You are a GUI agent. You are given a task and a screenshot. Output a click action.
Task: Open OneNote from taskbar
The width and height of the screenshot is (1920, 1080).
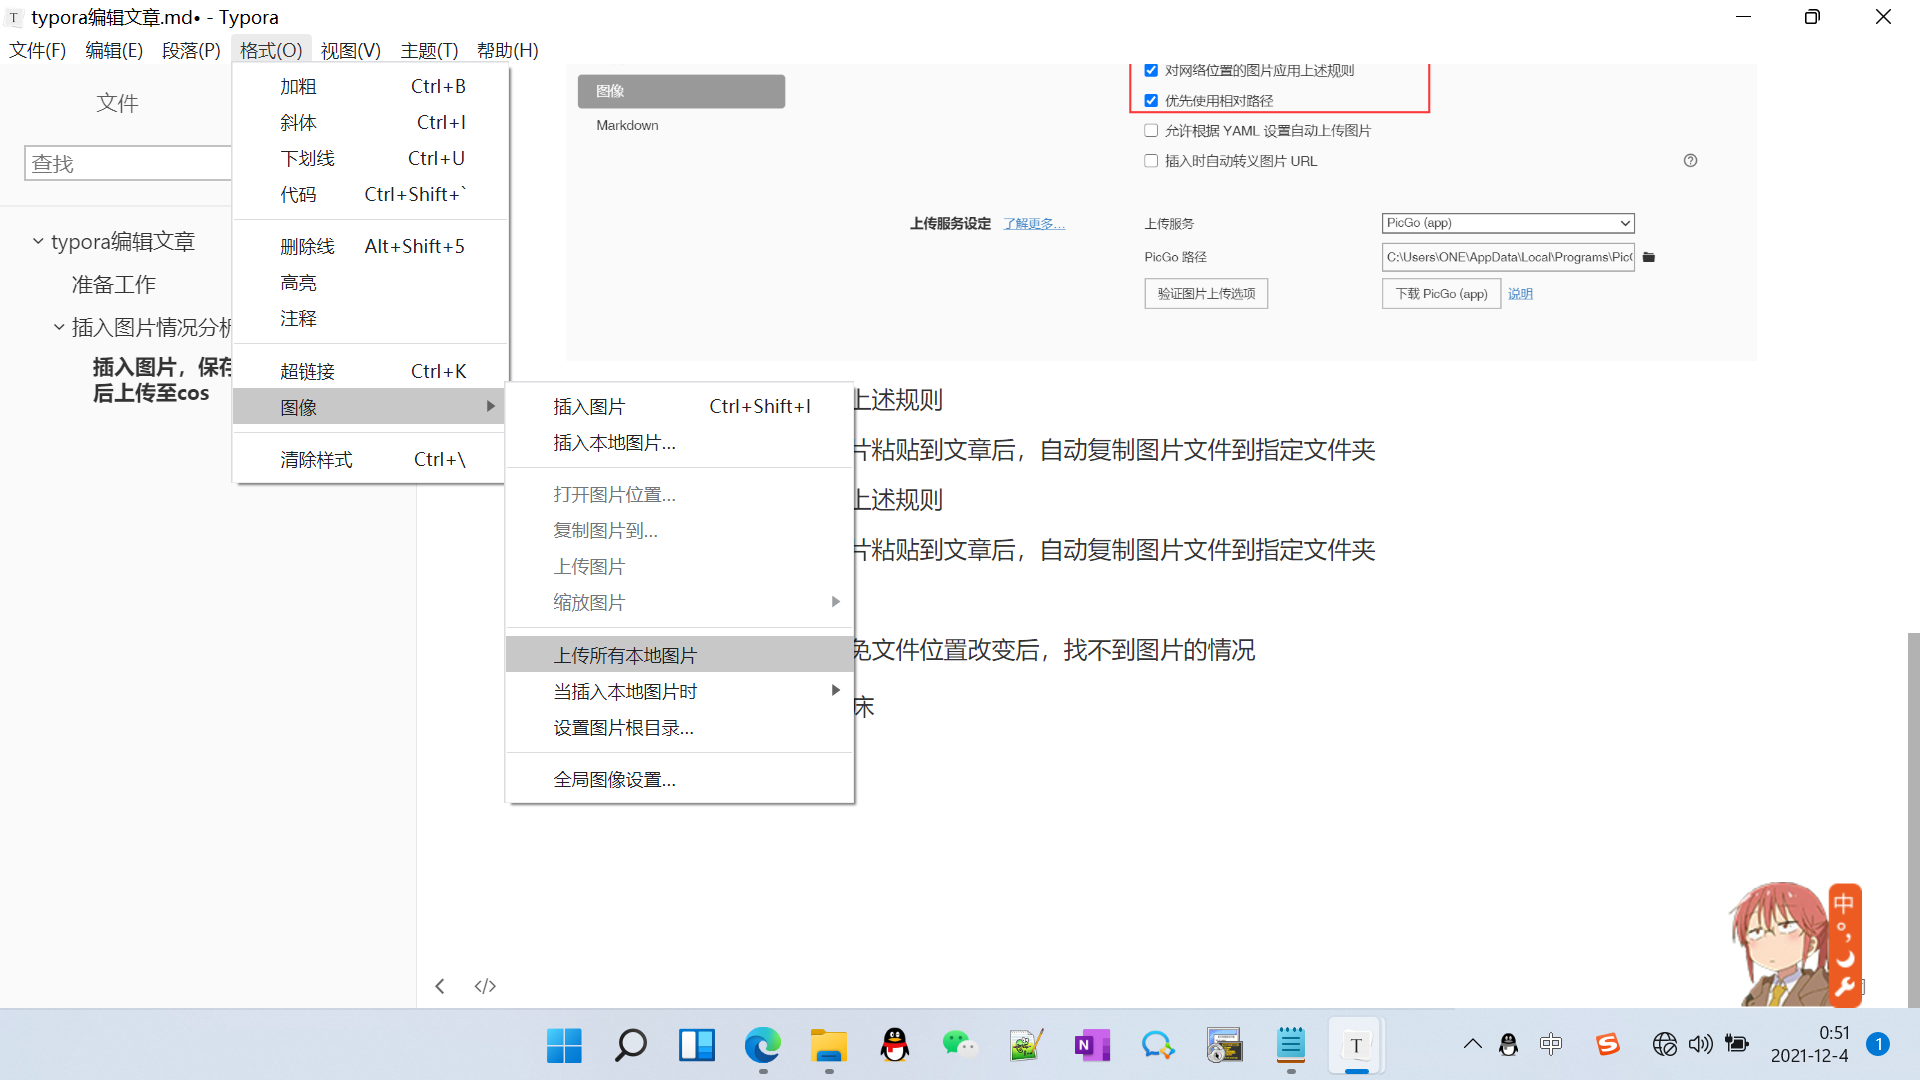pyautogui.click(x=1091, y=1046)
